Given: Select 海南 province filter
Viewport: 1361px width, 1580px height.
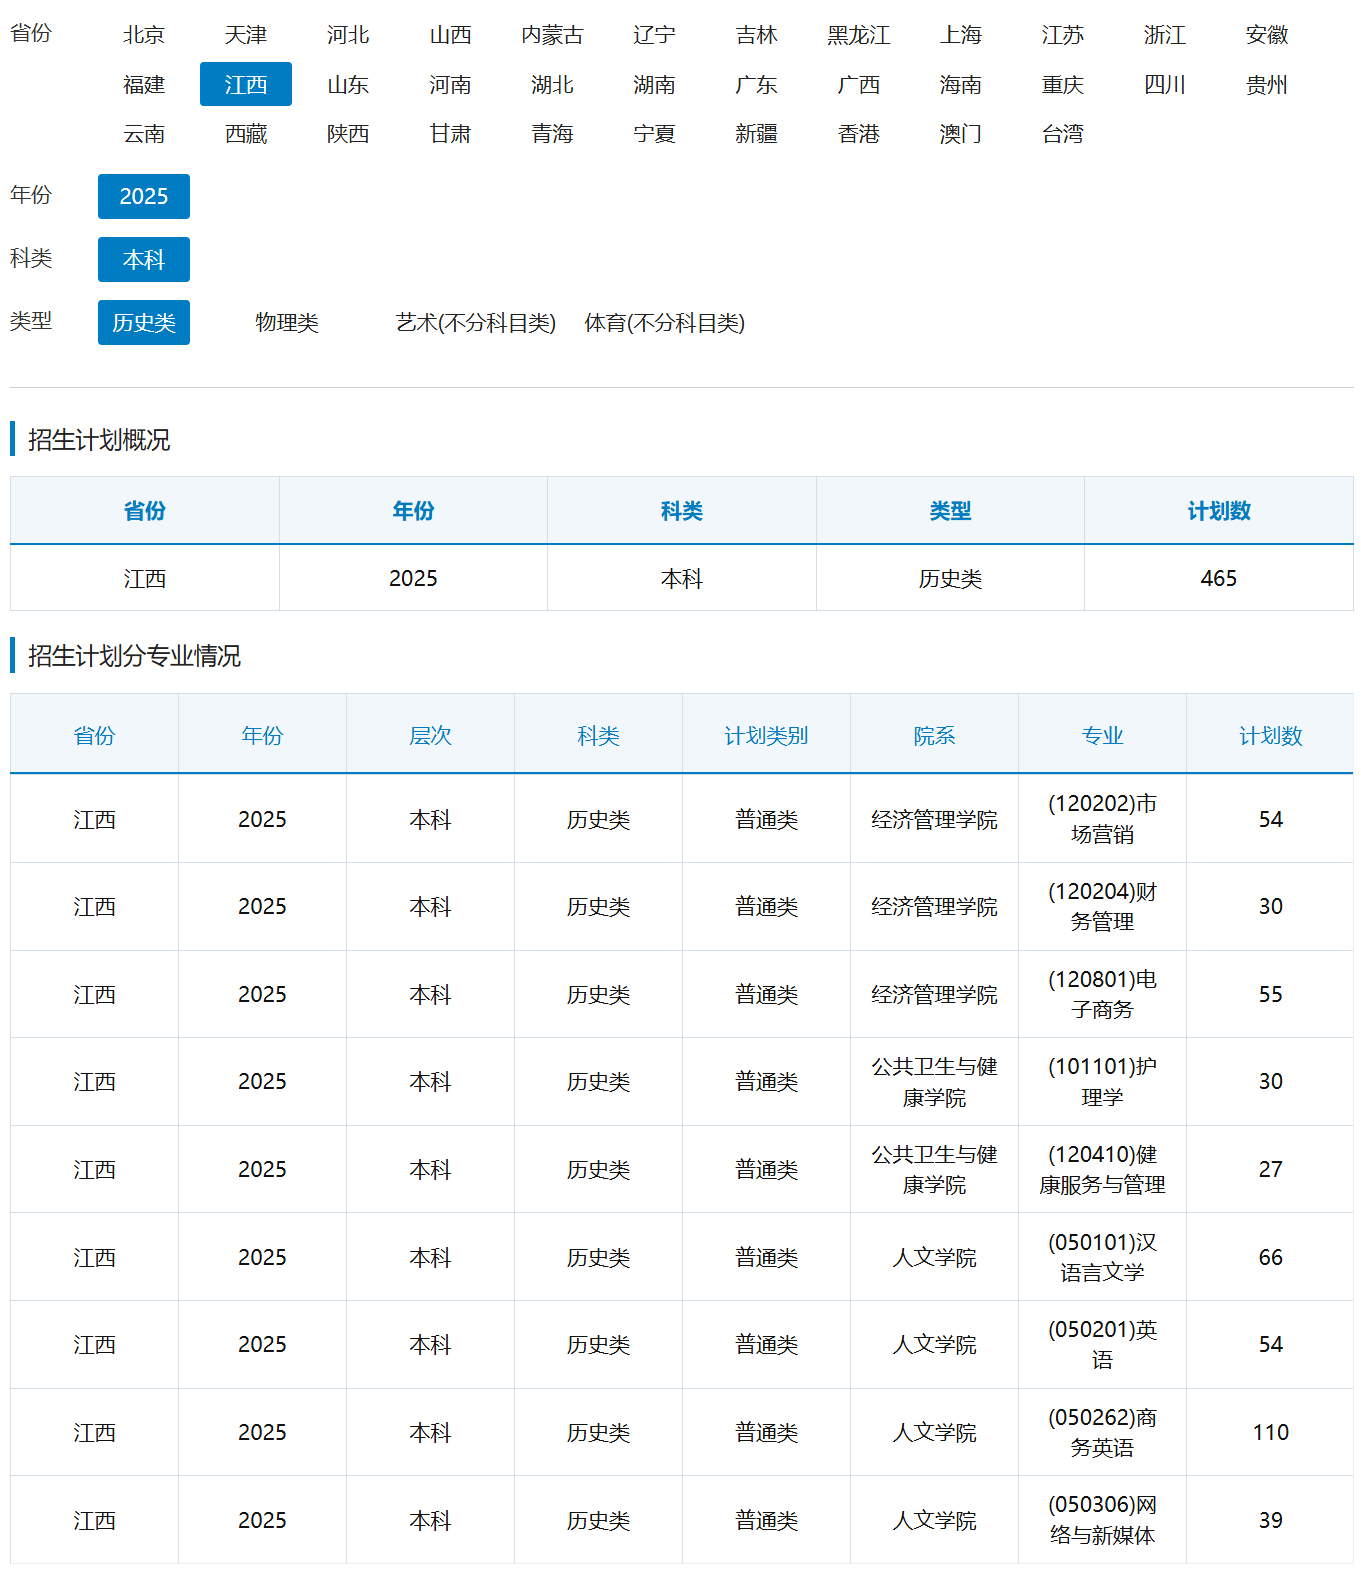Looking at the screenshot, I should coord(961,85).
